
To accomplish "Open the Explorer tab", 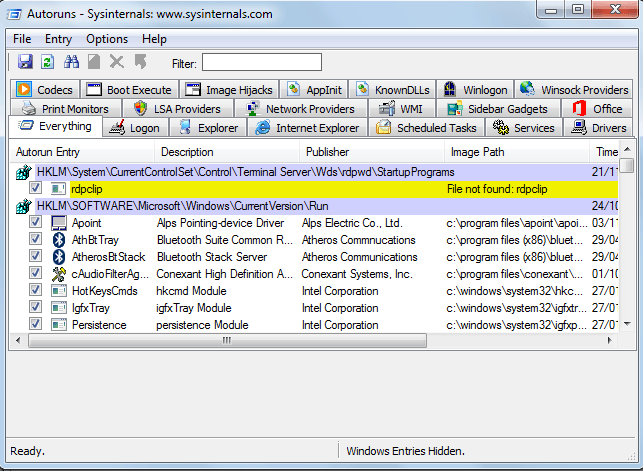I will [x=208, y=128].
